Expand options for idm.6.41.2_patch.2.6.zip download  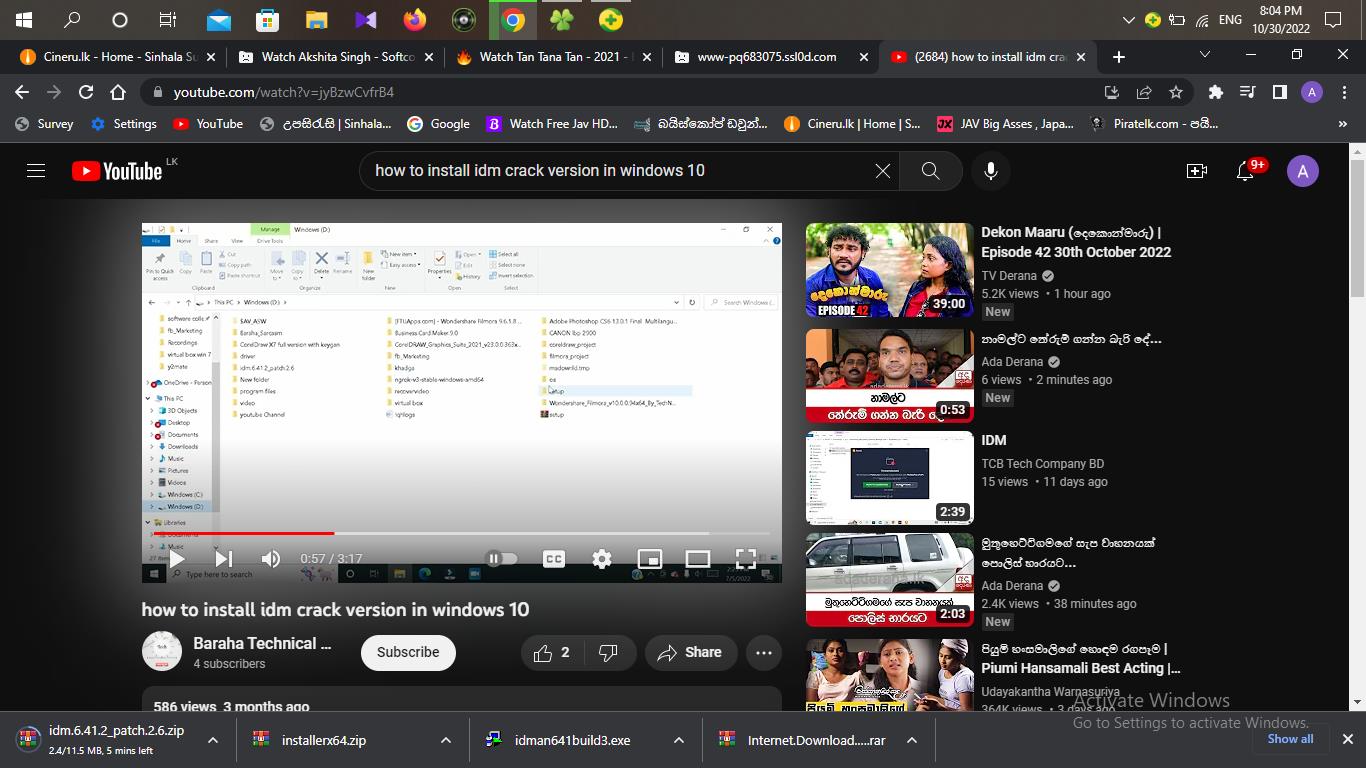[213, 740]
